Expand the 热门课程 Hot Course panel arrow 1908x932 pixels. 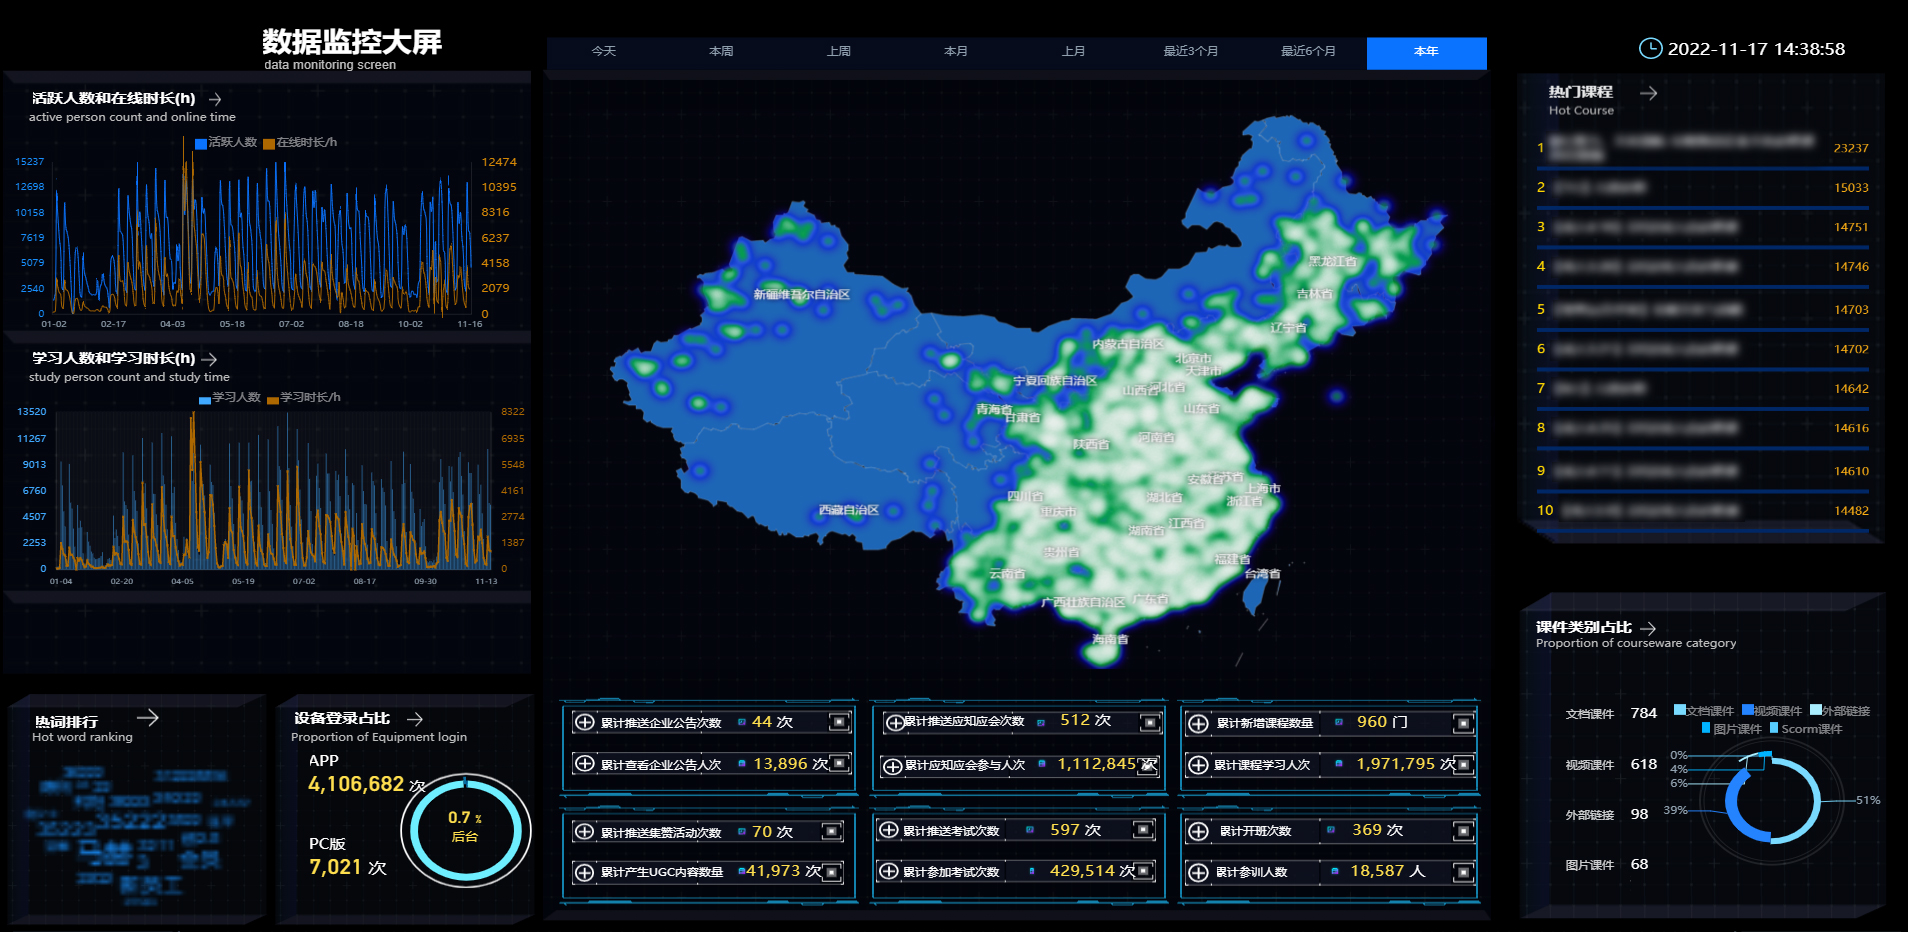click(x=1649, y=93)
